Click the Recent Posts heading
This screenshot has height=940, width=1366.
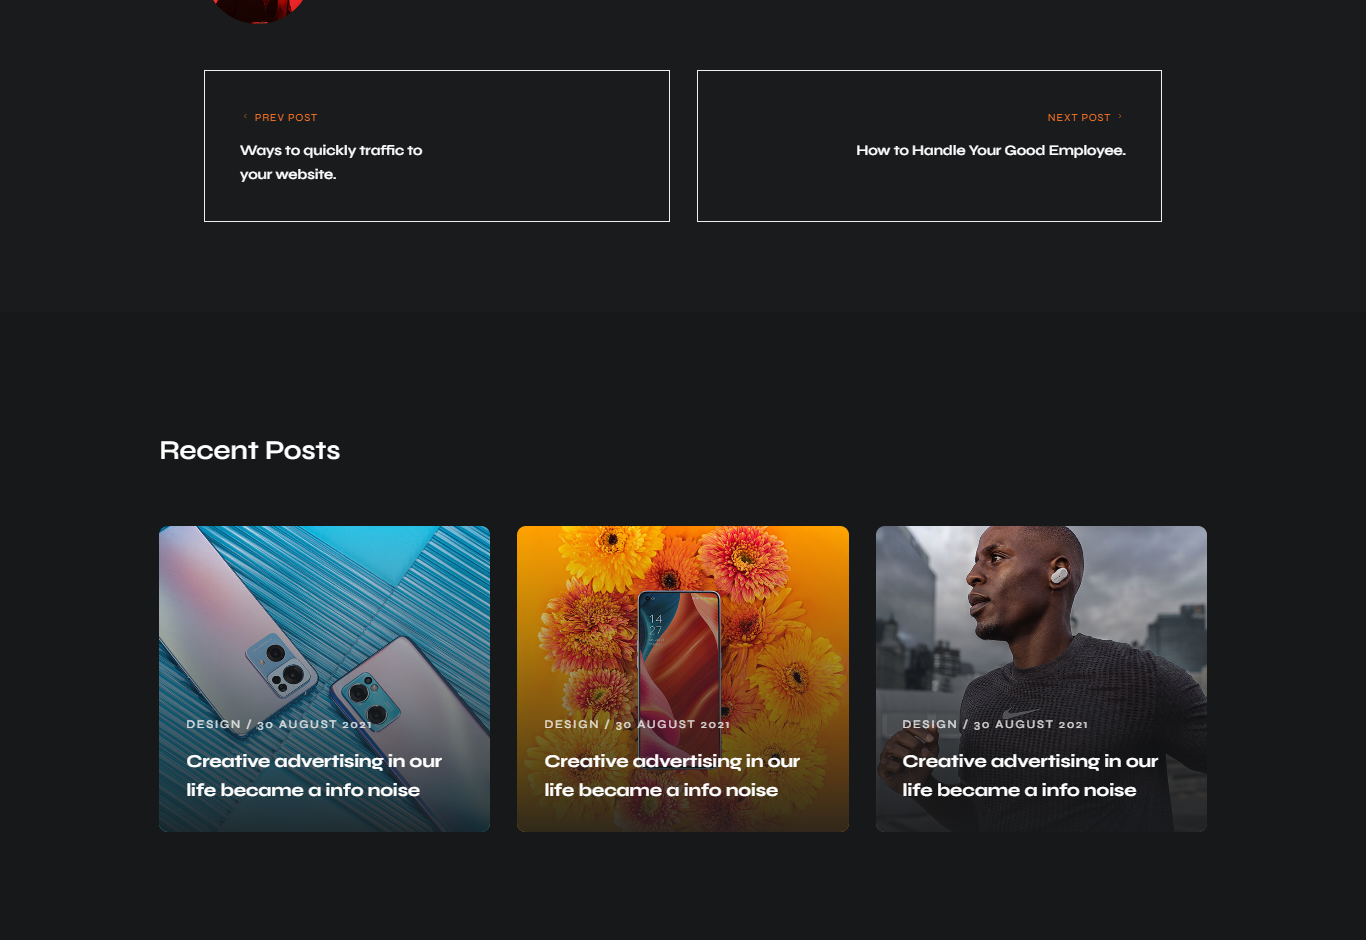click(x=250, y=450)
